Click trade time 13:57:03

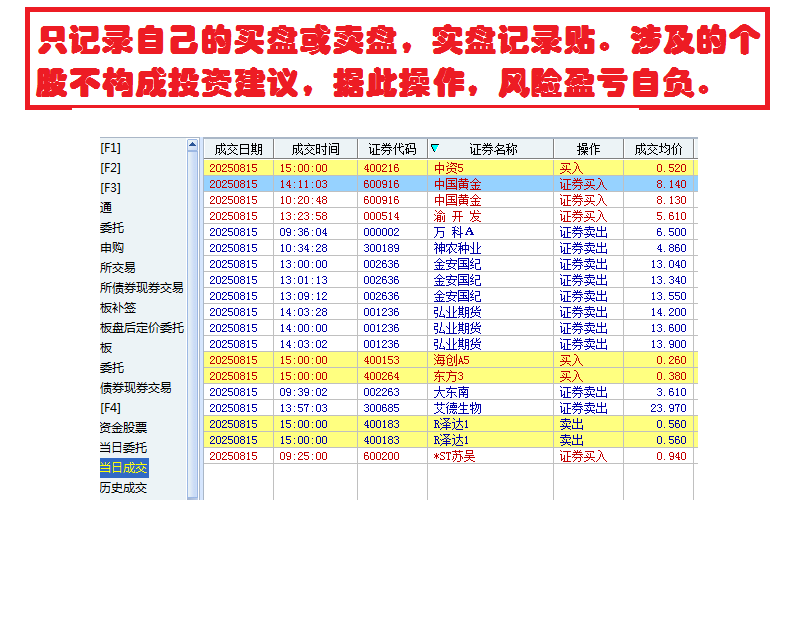(x=303, y=408)
